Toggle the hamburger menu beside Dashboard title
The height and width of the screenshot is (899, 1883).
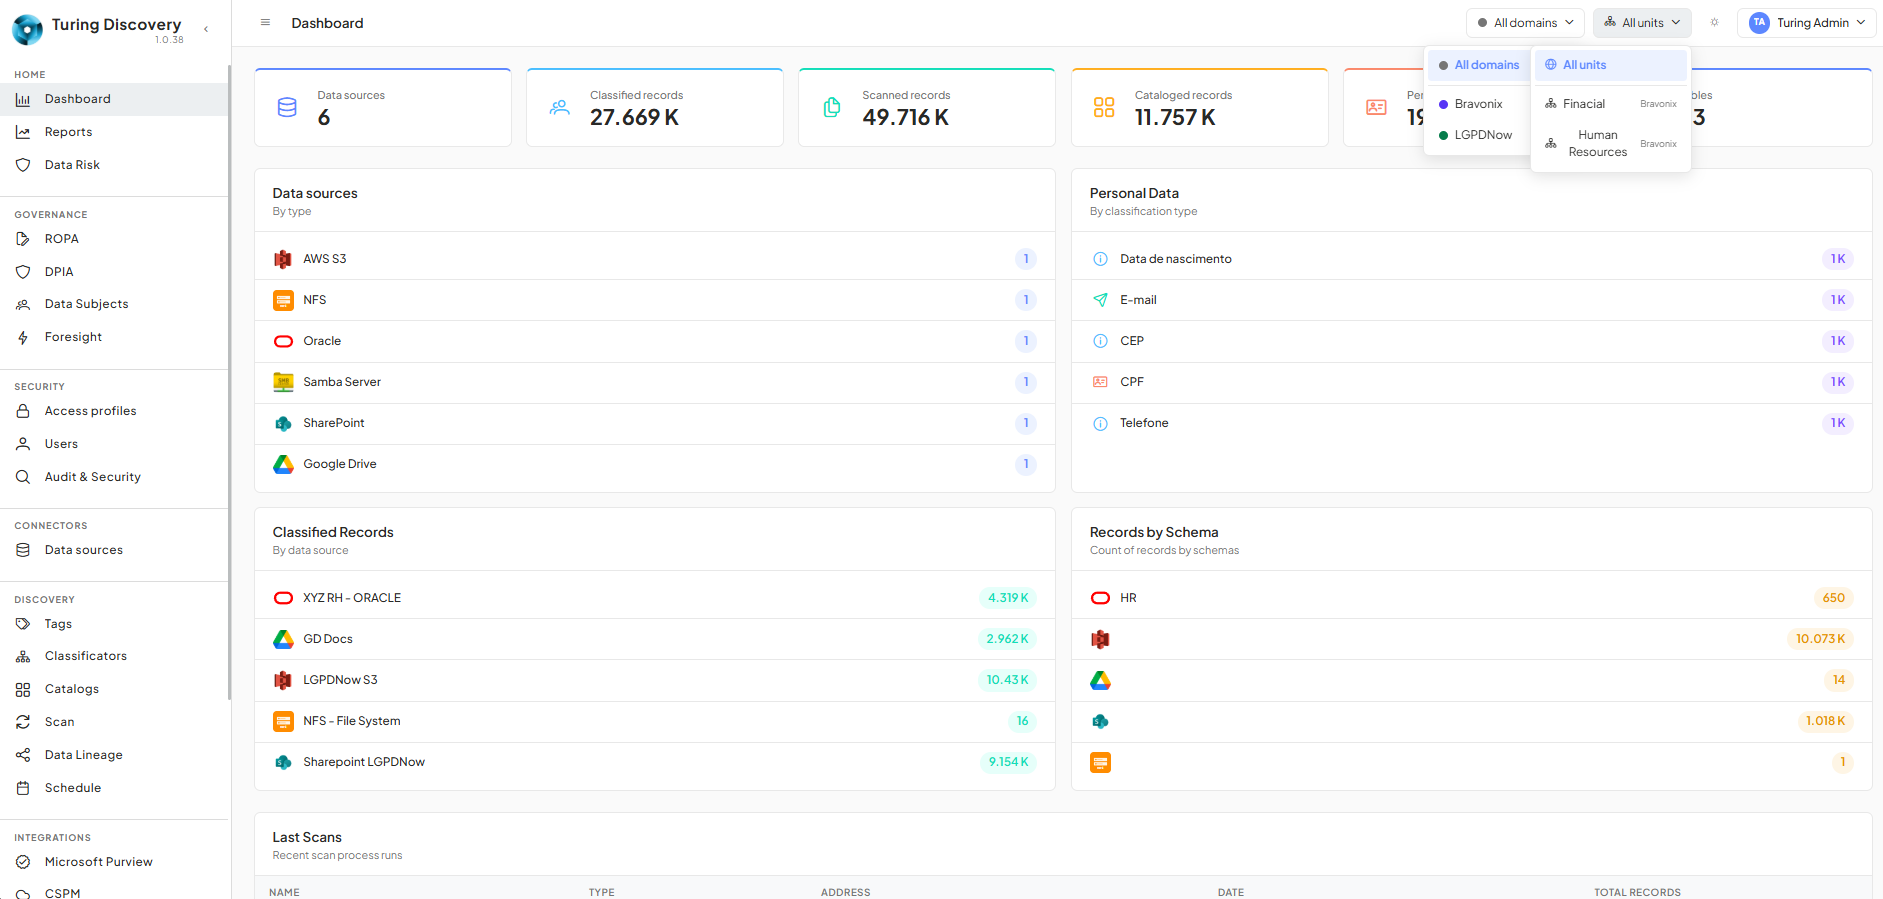[x=265, y=22]
